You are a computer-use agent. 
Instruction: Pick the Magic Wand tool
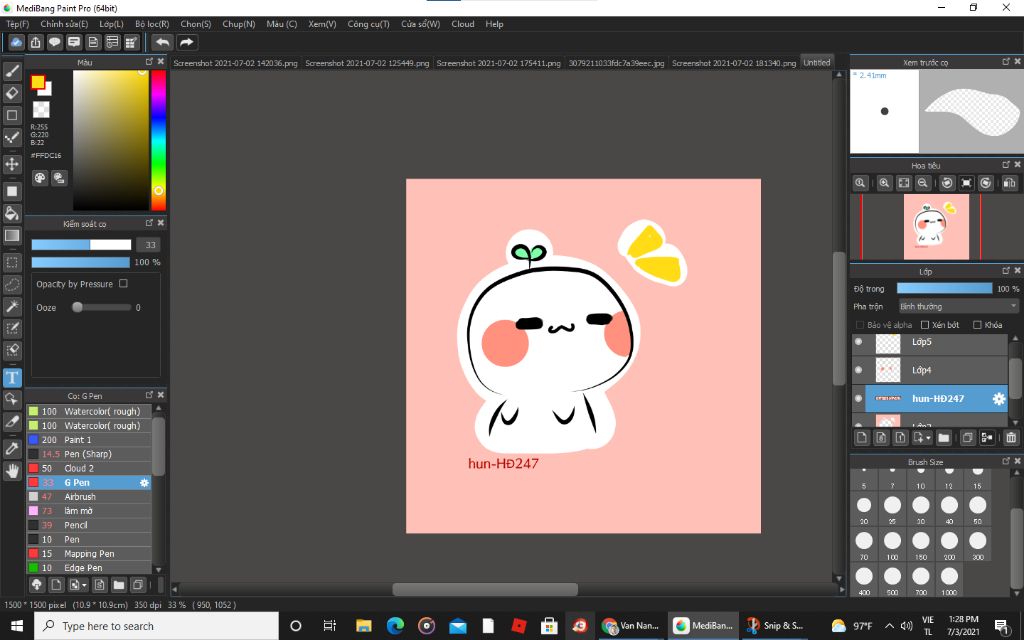tap(12, 306)
